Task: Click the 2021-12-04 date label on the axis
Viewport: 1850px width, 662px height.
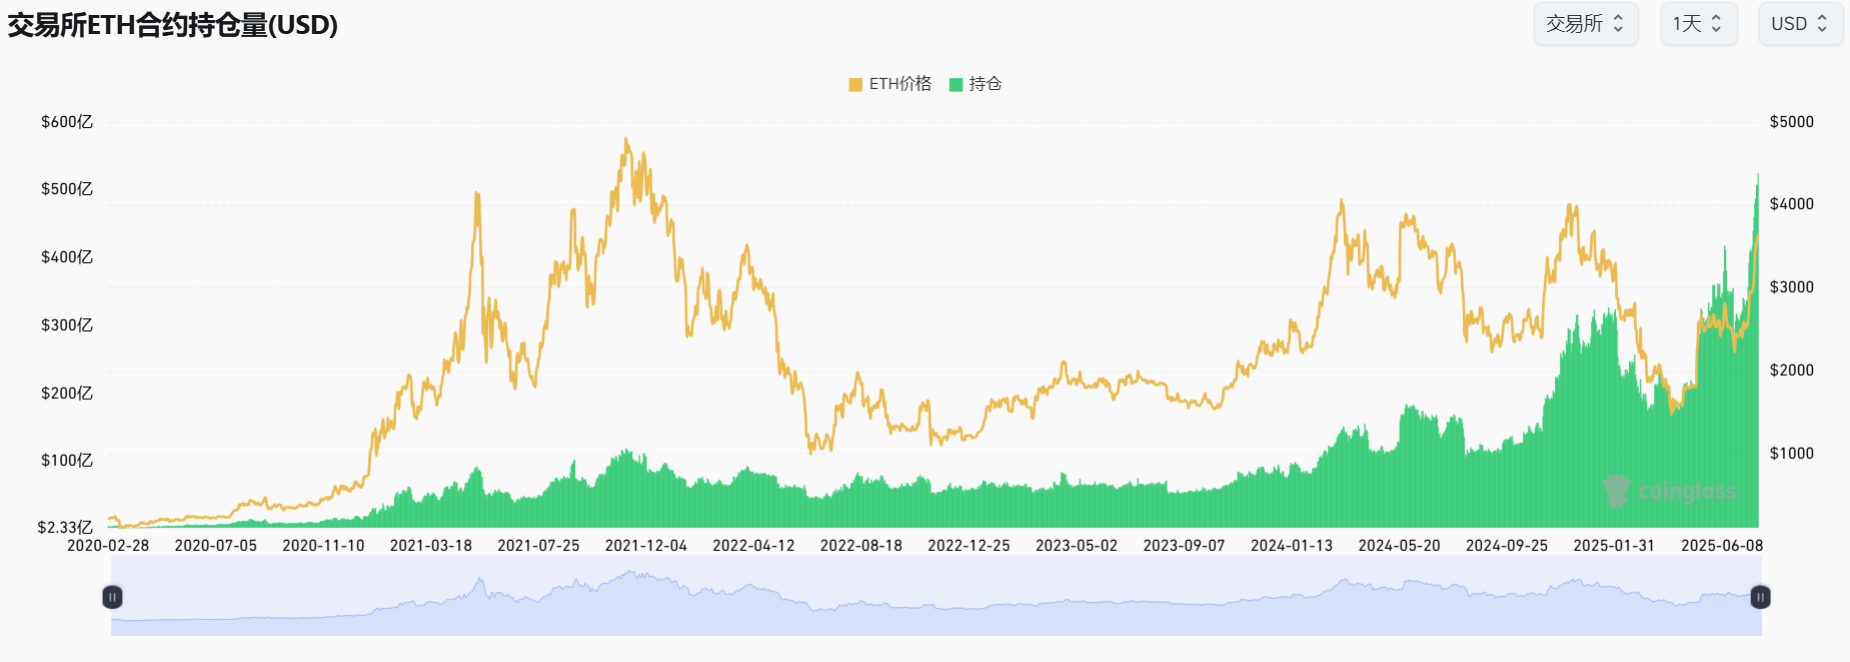Action: pos(646,546)
